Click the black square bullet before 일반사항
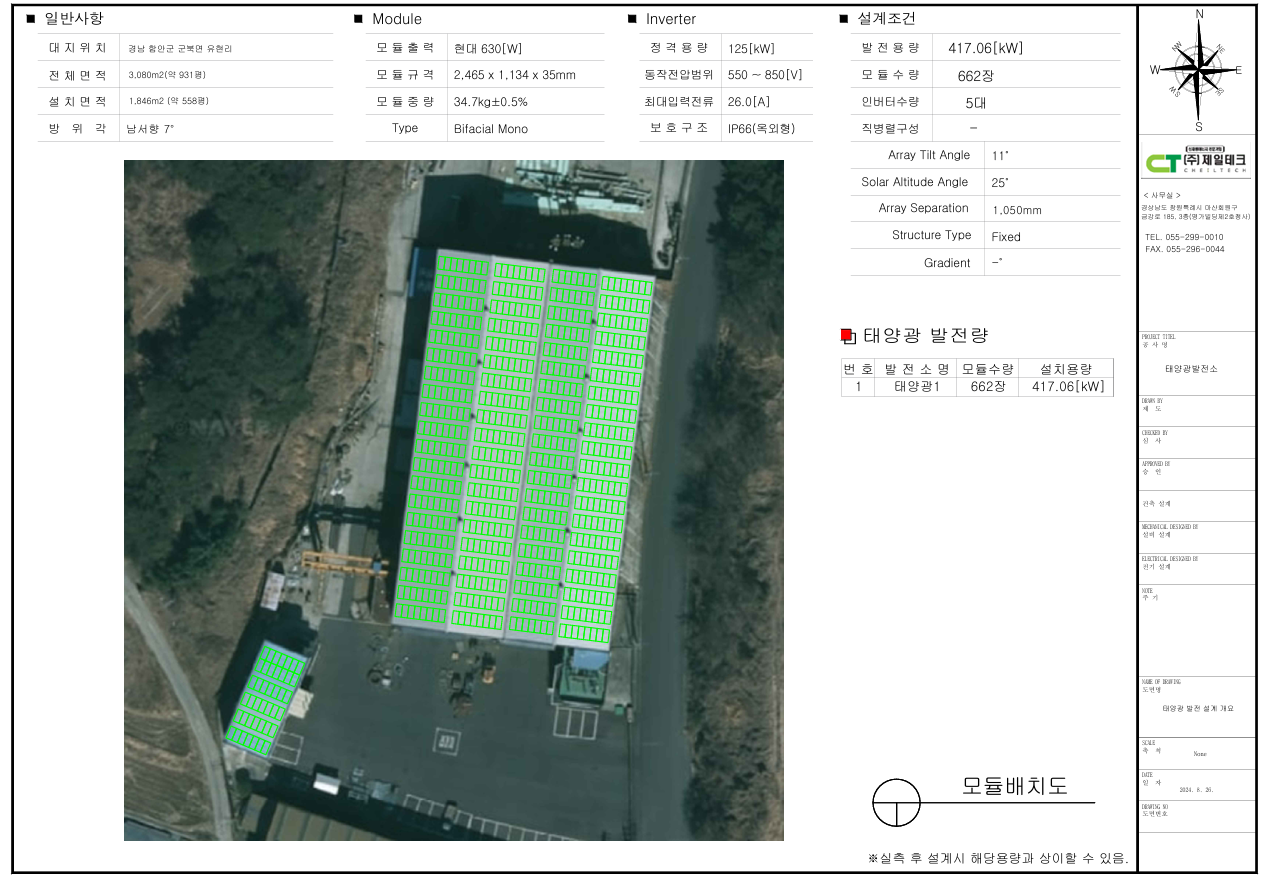The height and width of the screenshot is (880, 1267). pyautogui.click(x=30, y=19)
